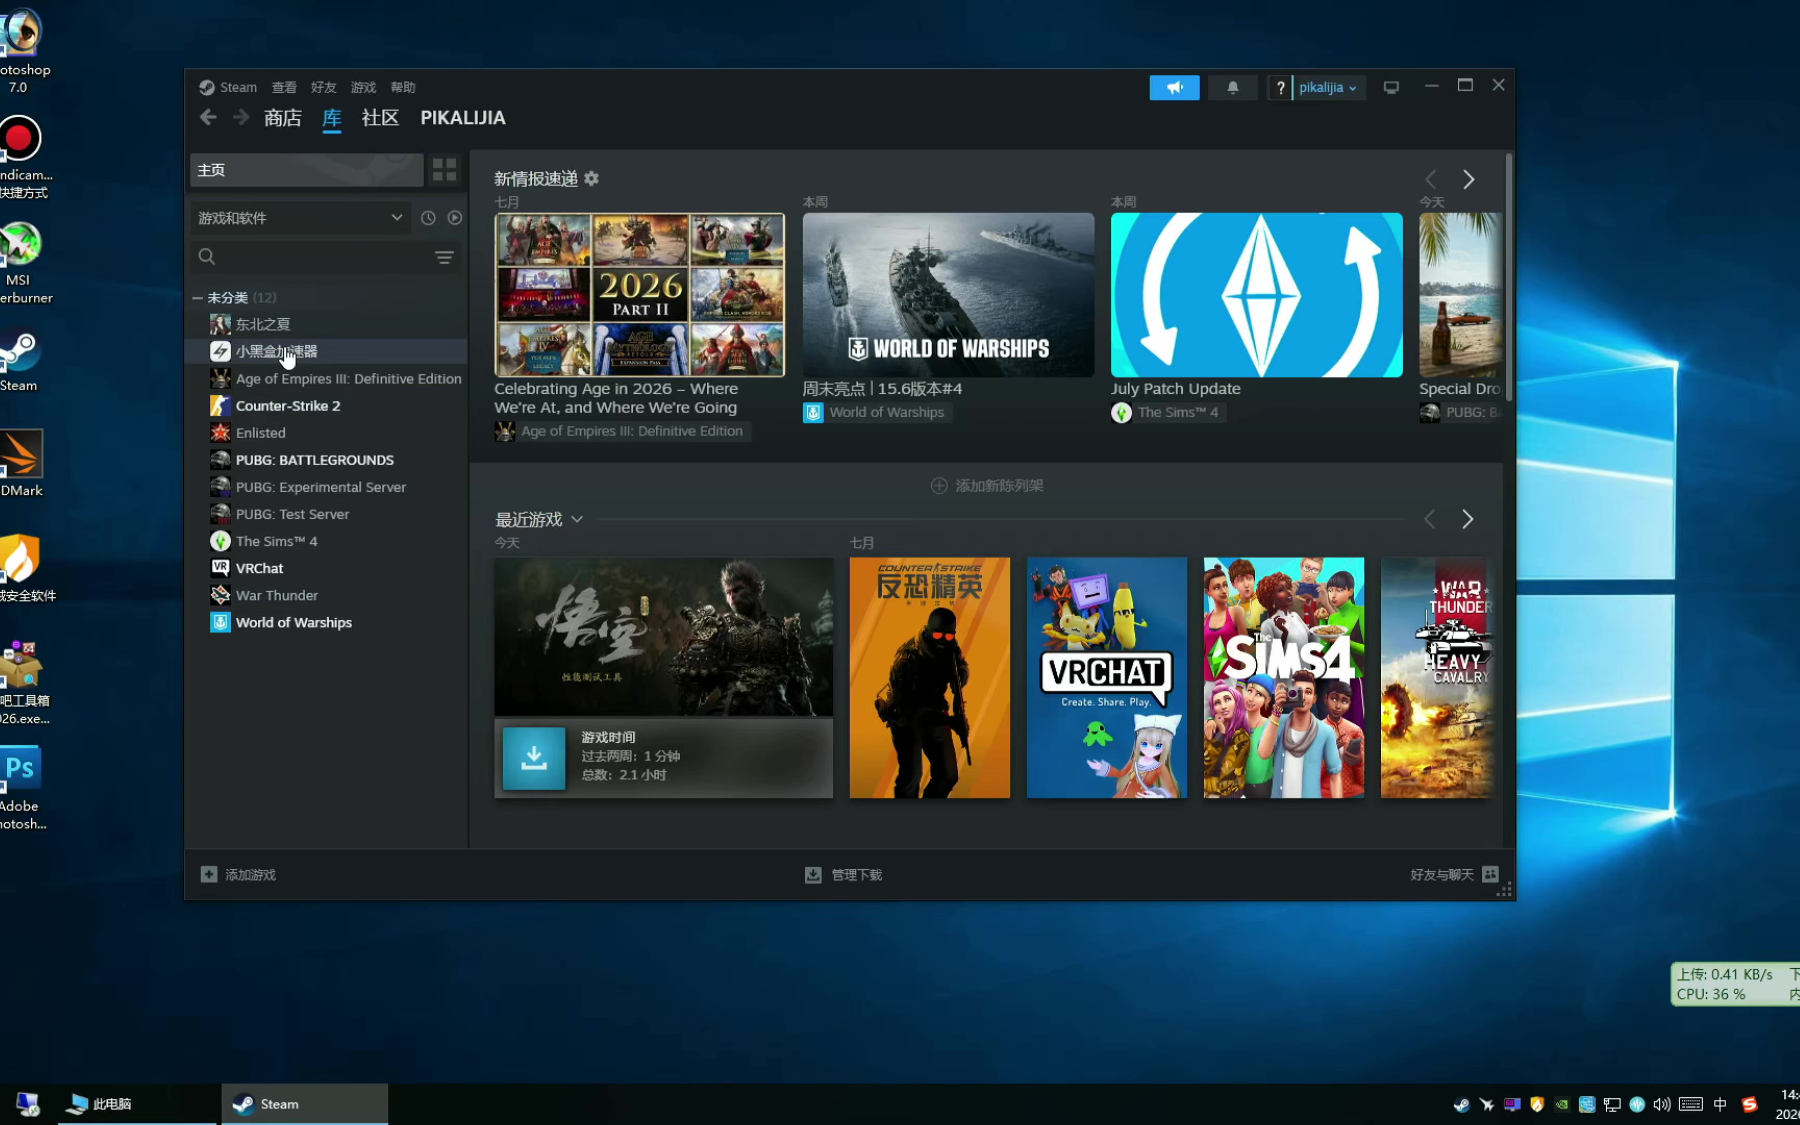Image resolution: width=1800 pixels, height=1125 pixels.
Task: Click the question mark help icon
Action: point(1280,88)
